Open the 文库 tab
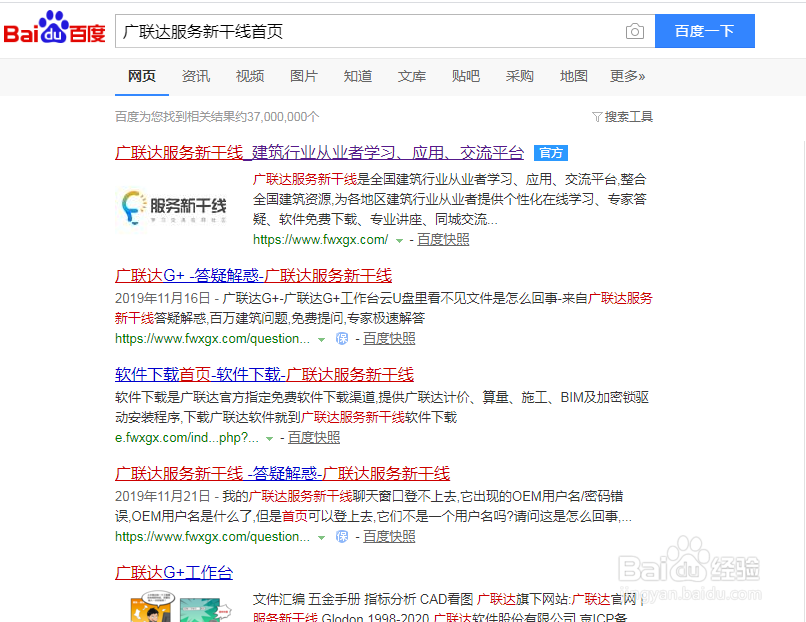 [412, 76]
